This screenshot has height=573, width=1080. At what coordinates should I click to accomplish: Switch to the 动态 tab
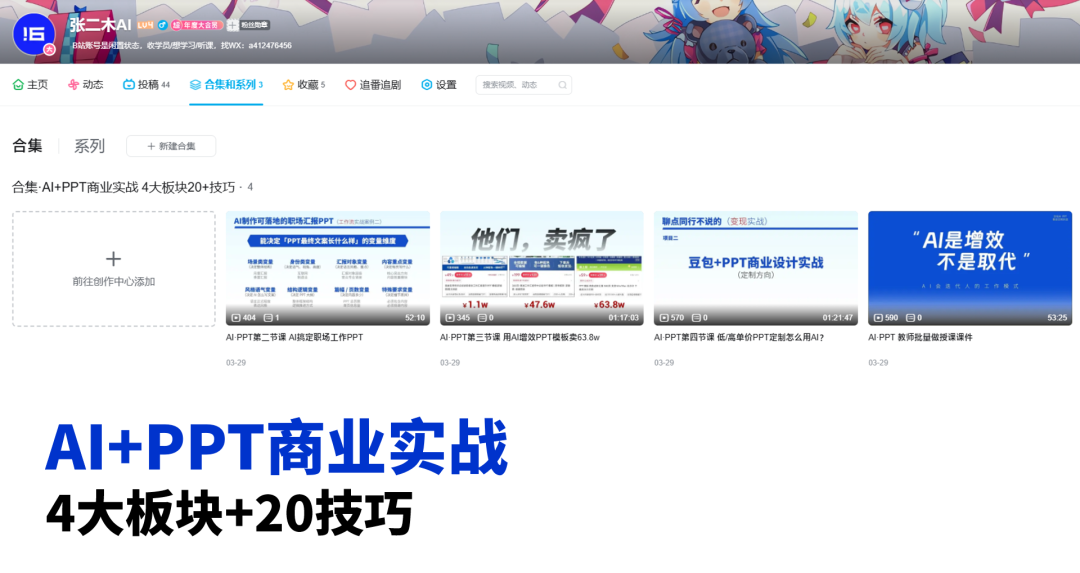click(x=85, y=85)
